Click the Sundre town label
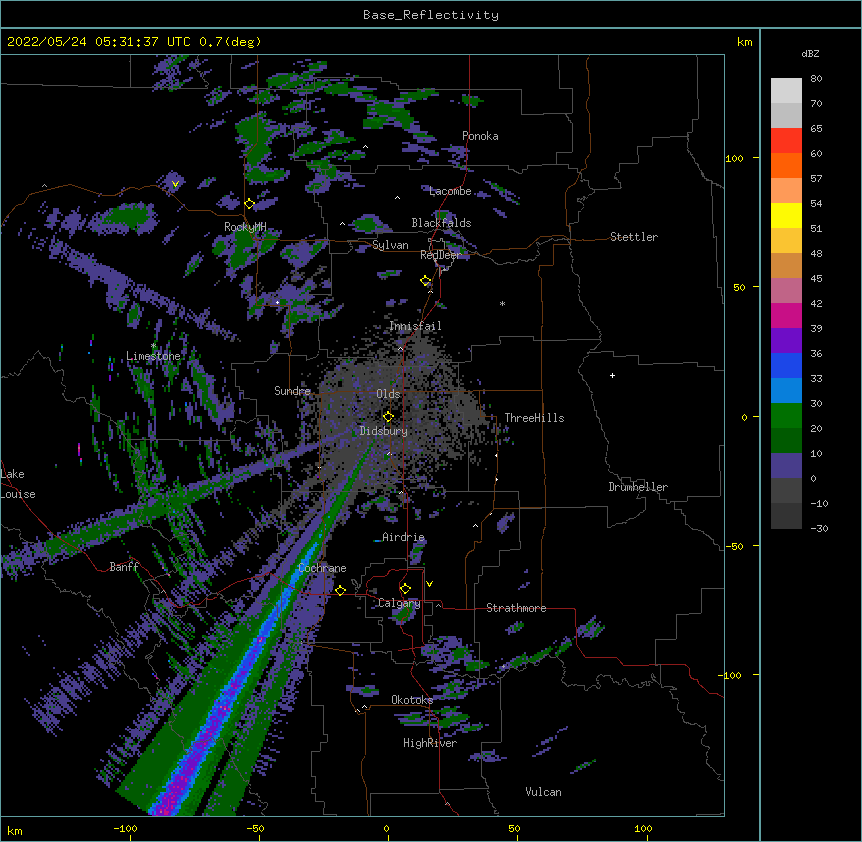Screen dimensions: 862x842 point(292,391)
